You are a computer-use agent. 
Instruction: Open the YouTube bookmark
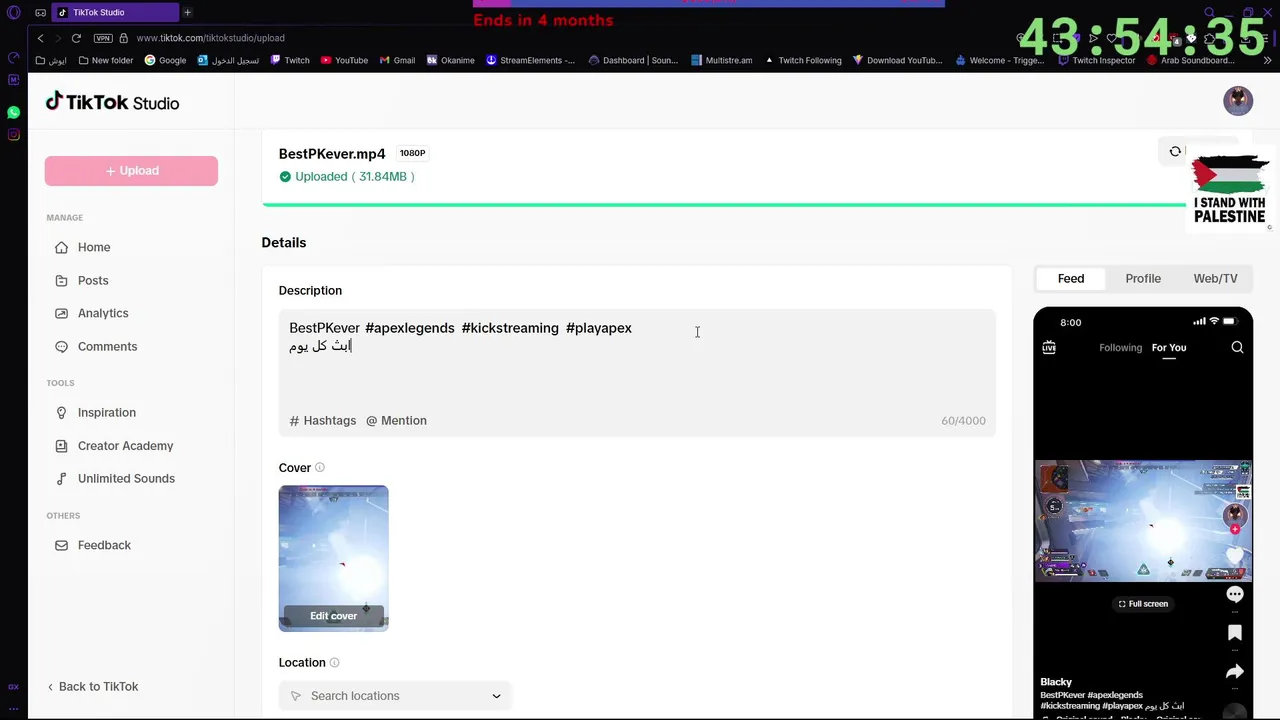pyautogui.click(x=344, y=60)
